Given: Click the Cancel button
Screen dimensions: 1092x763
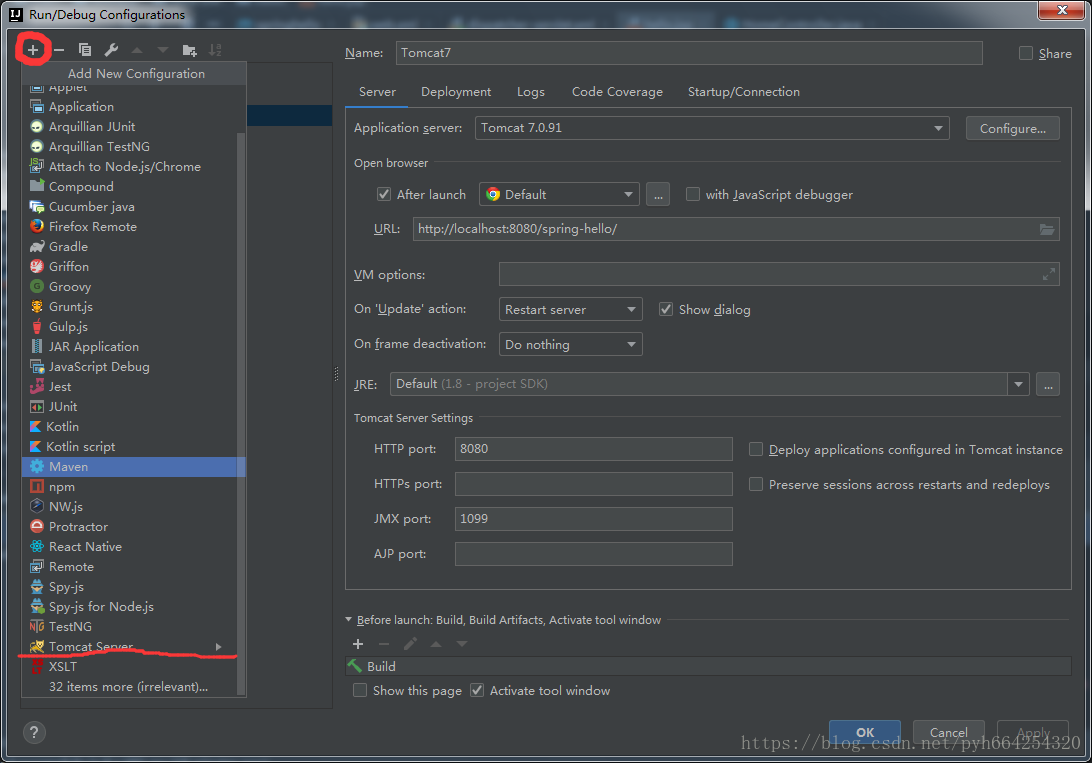Looking at the screenshot, I should click(949, 732).
